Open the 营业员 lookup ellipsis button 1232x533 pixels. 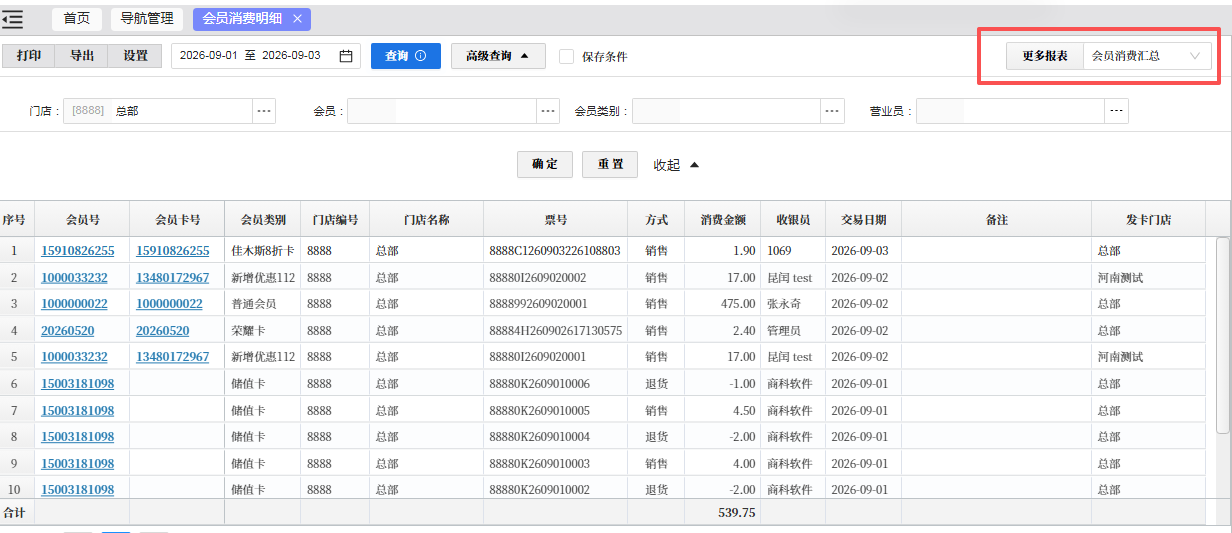1117,111
